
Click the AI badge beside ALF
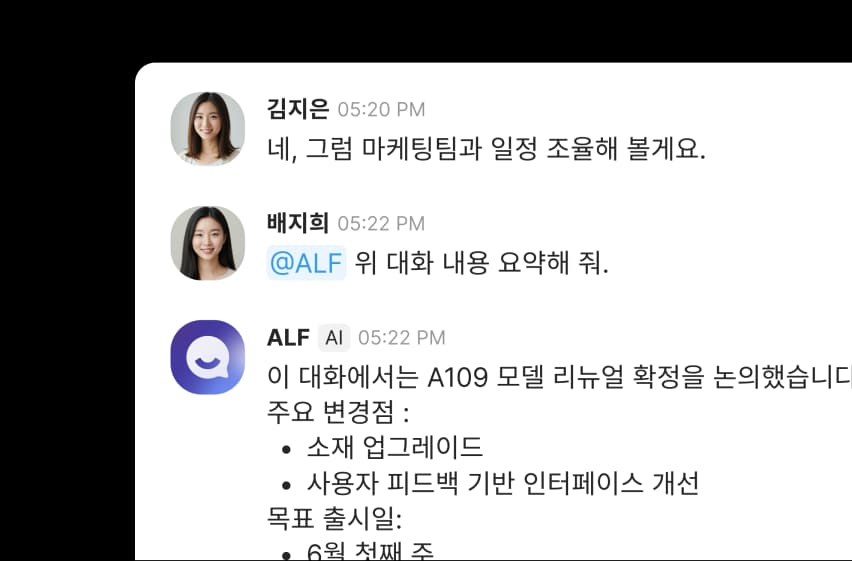click(334, 338)
